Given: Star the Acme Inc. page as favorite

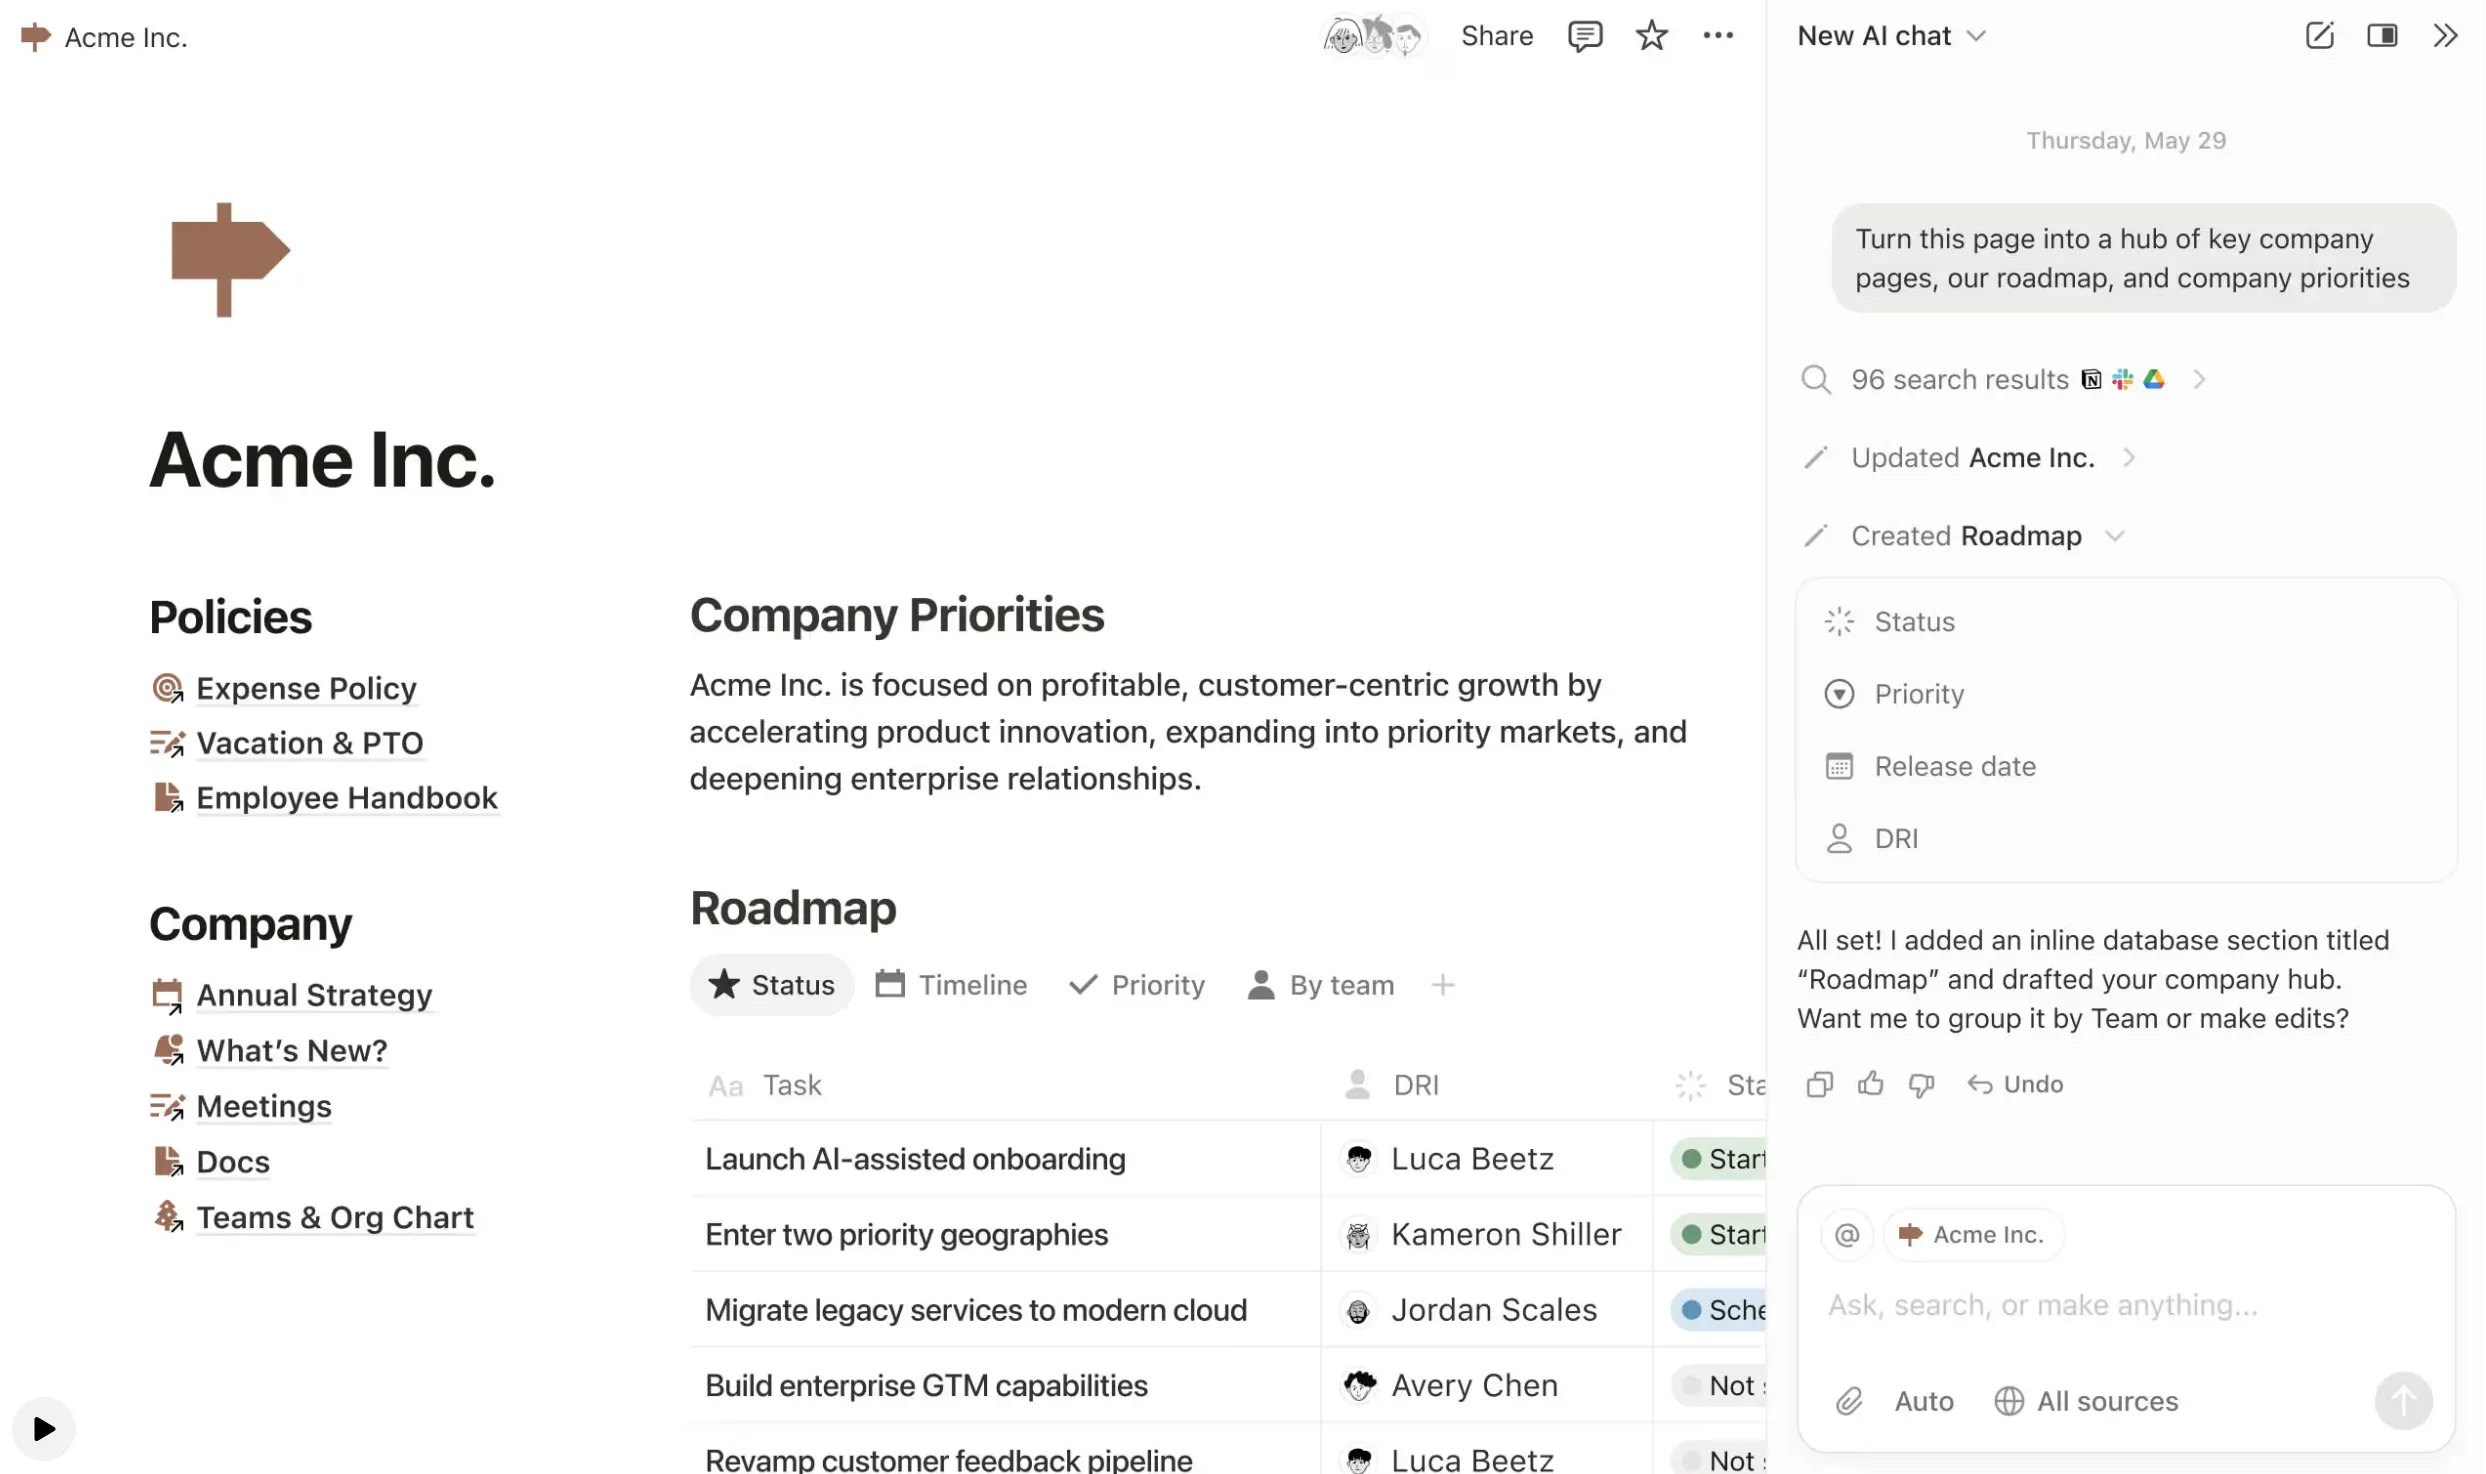Looking at the screenshot, I should click(1651, 36).
